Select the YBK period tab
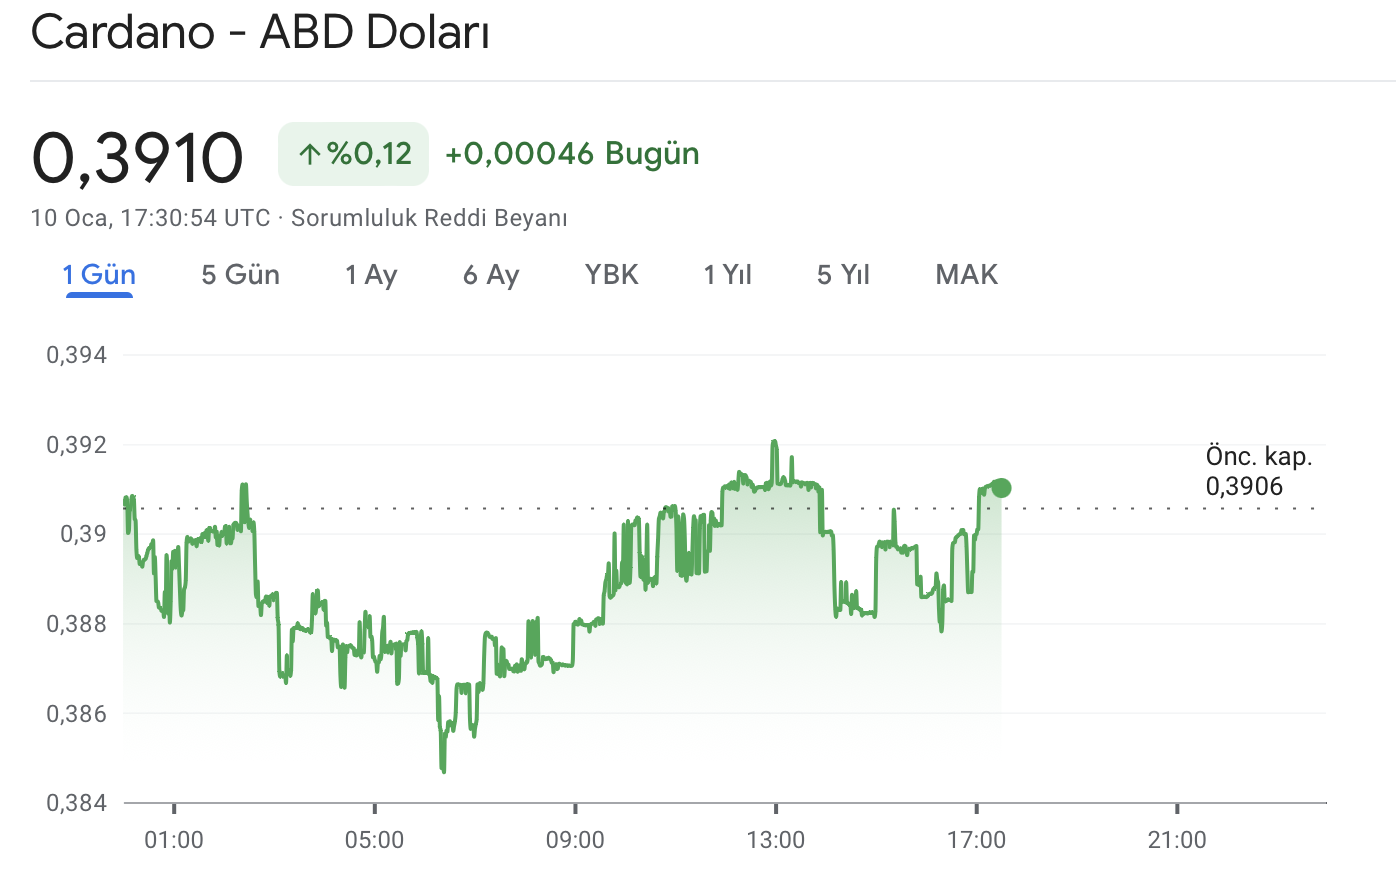 point(612,274)
